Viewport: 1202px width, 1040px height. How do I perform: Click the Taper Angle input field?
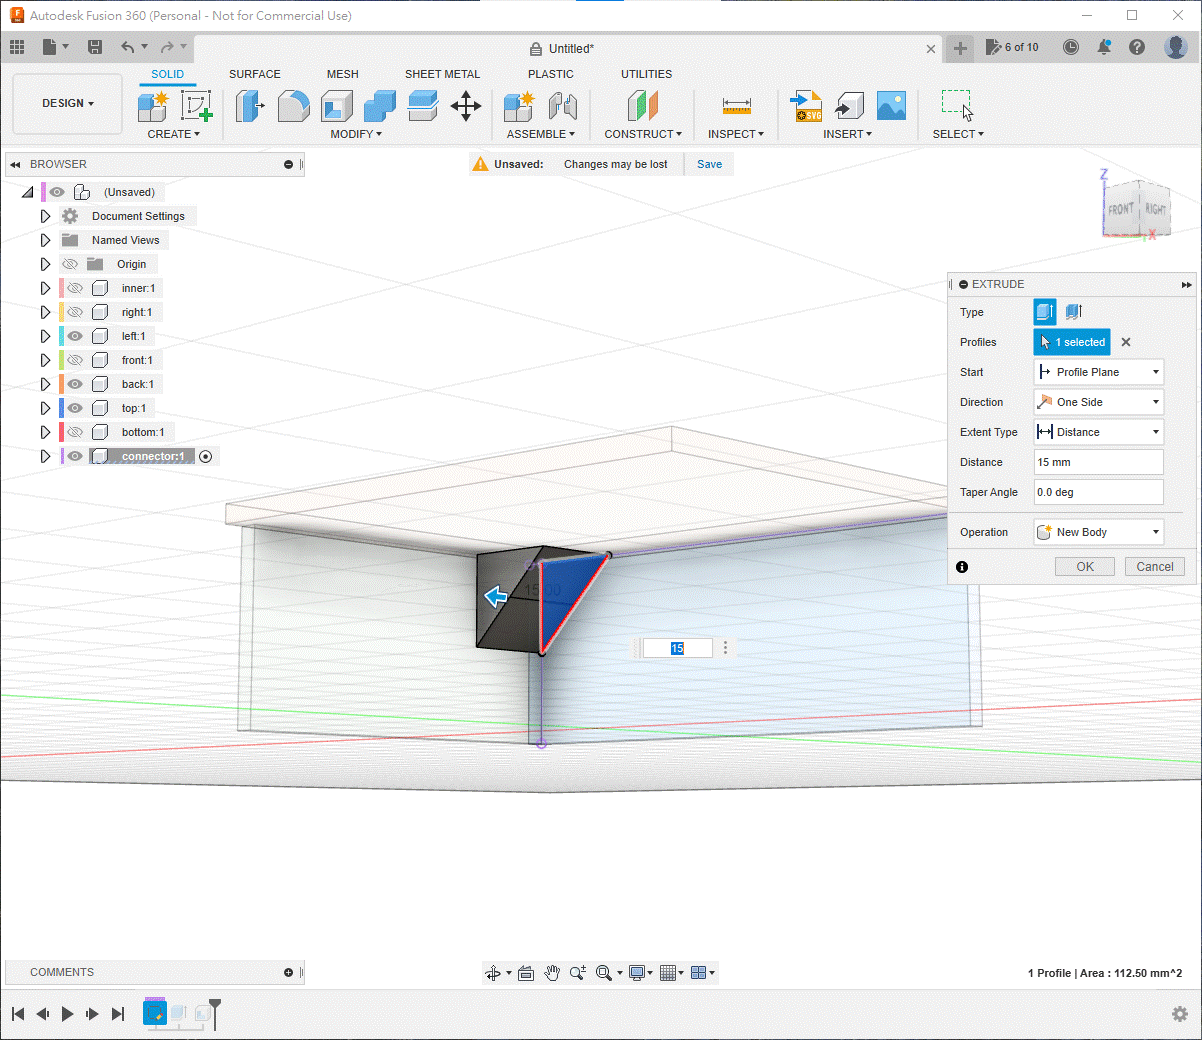coord(1098,492)
